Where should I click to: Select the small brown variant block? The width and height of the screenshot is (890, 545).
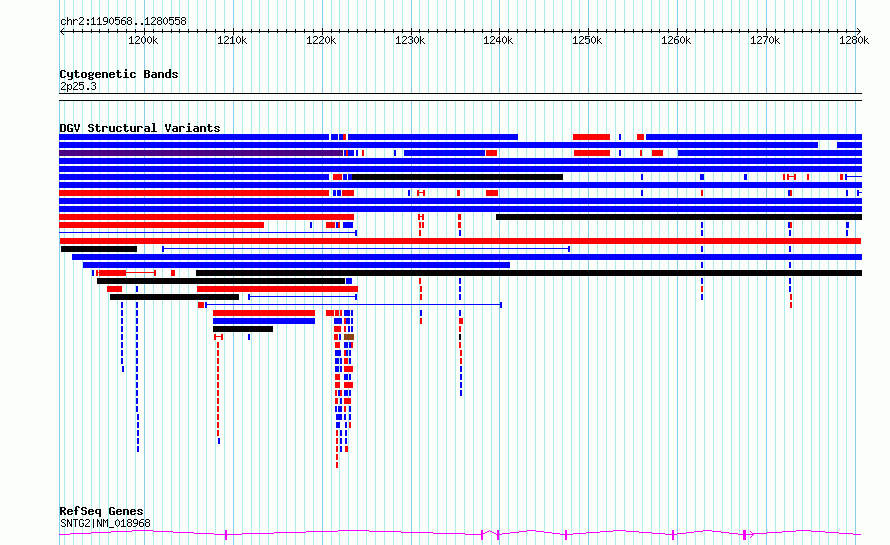point(349,337)
